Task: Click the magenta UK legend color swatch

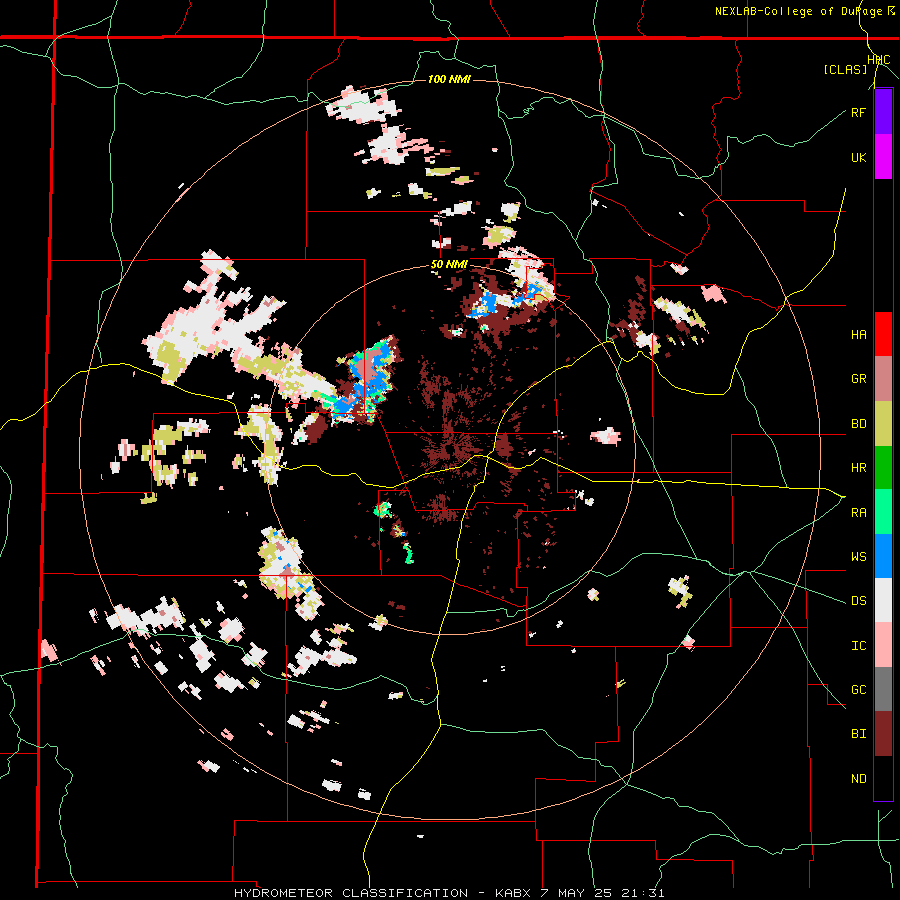Action: [x=883, y=157]
